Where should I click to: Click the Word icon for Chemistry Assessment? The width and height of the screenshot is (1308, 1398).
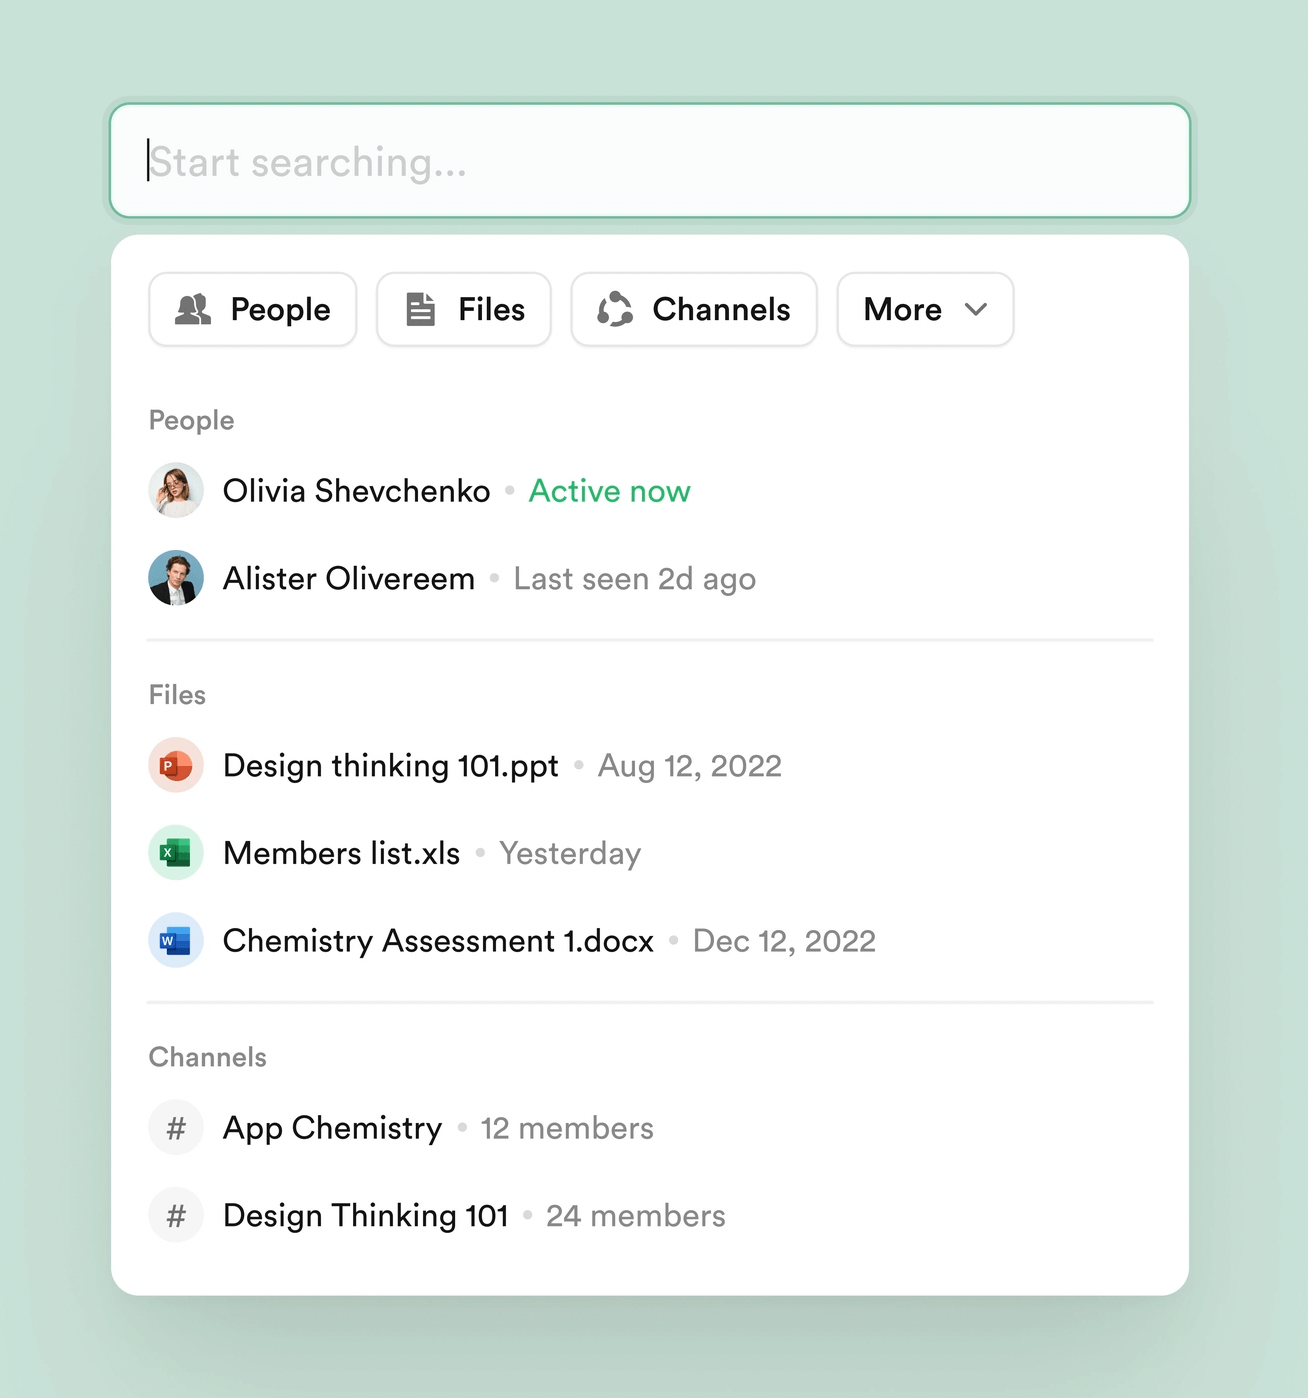(176, 941)
